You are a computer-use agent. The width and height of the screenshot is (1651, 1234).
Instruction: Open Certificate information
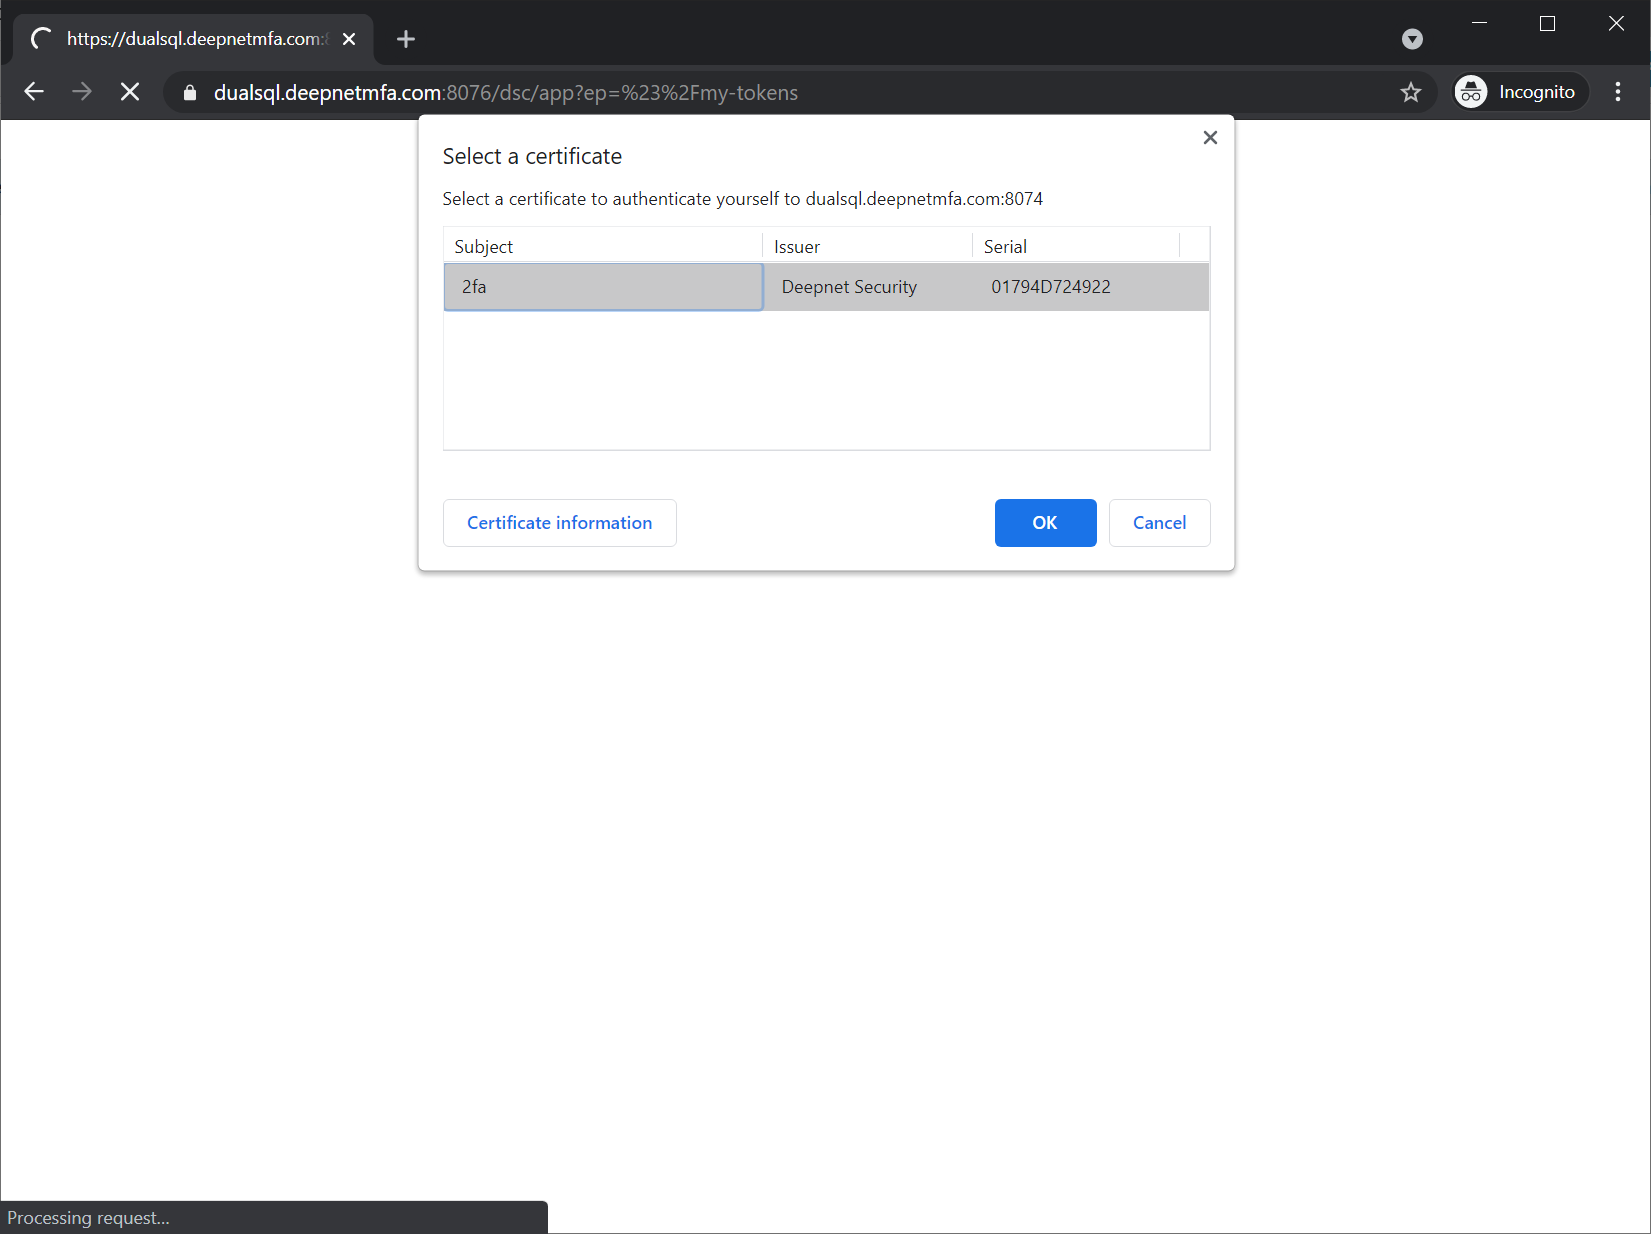[559, 523]
